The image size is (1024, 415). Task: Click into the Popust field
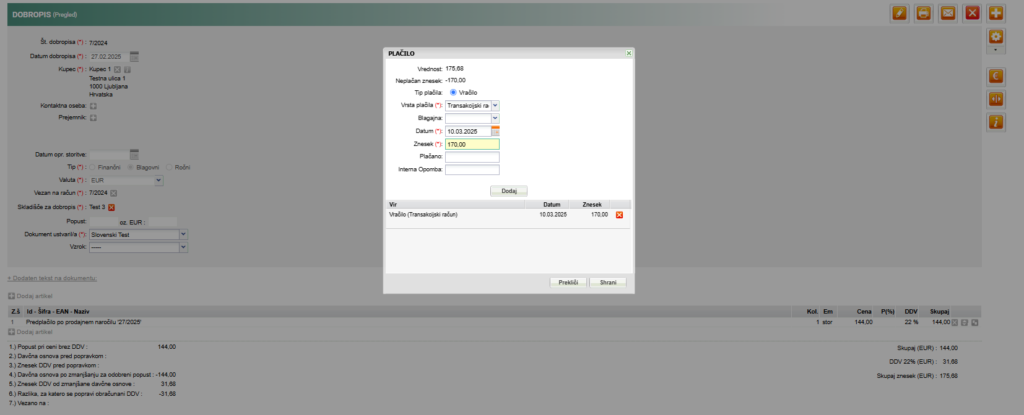103,222
